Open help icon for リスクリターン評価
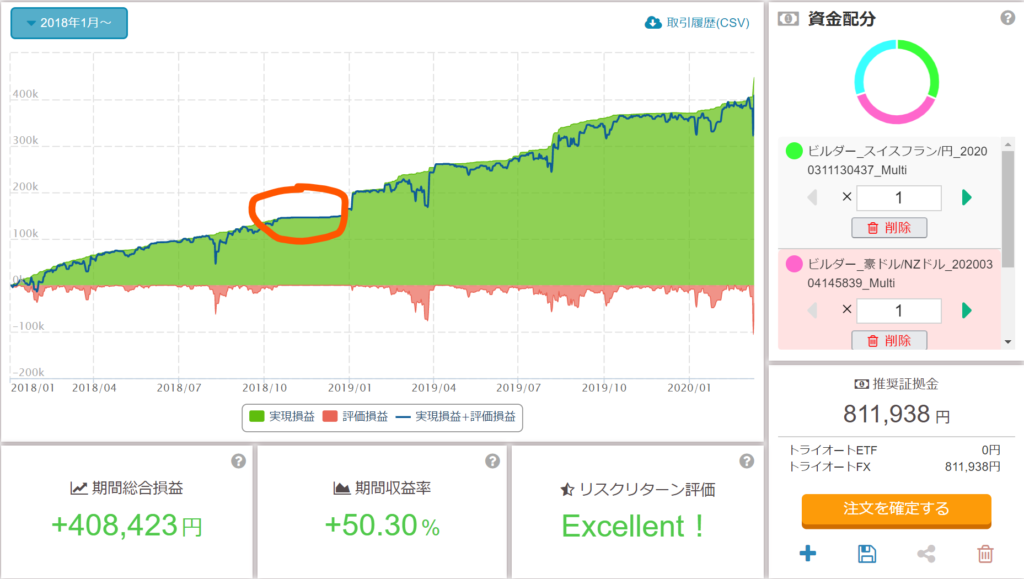Viewport: 1024px width, 579px height. pos(746,461)
